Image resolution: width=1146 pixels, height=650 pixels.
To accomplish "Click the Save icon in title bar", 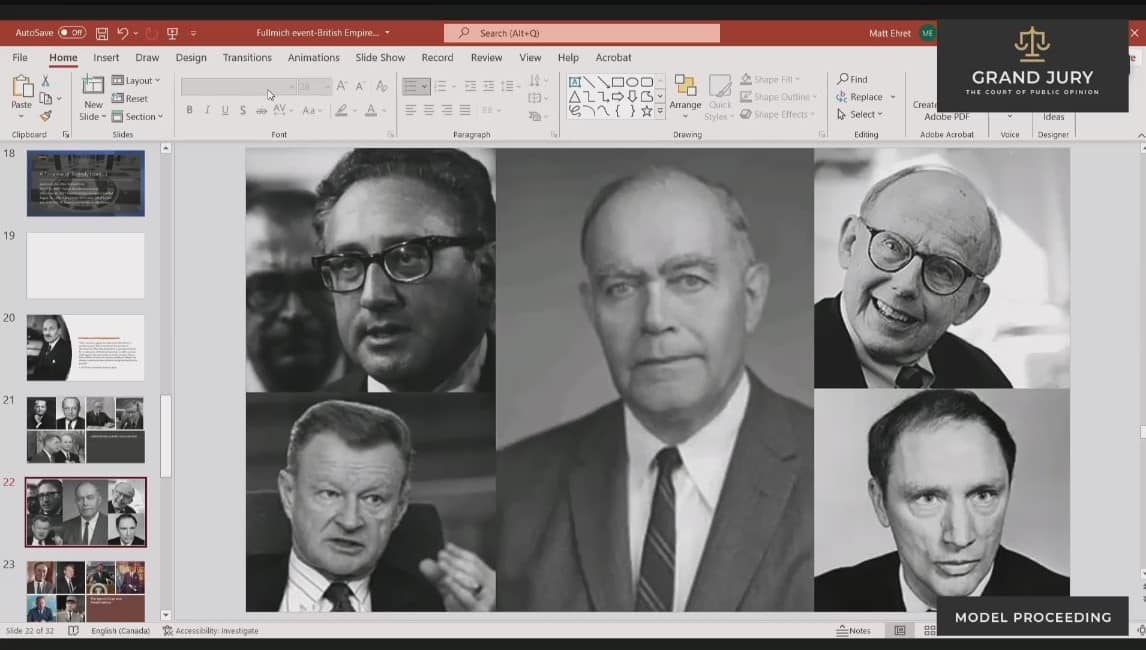I will click(x=102, y=33).
